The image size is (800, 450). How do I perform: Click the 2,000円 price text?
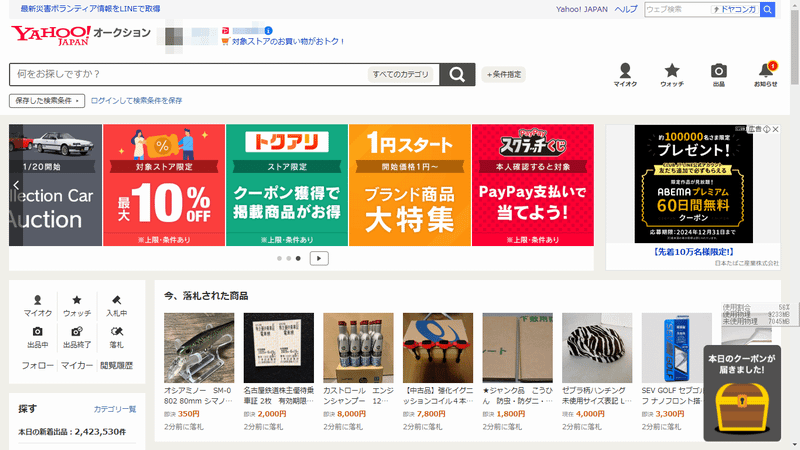click(x=272, y=414)
